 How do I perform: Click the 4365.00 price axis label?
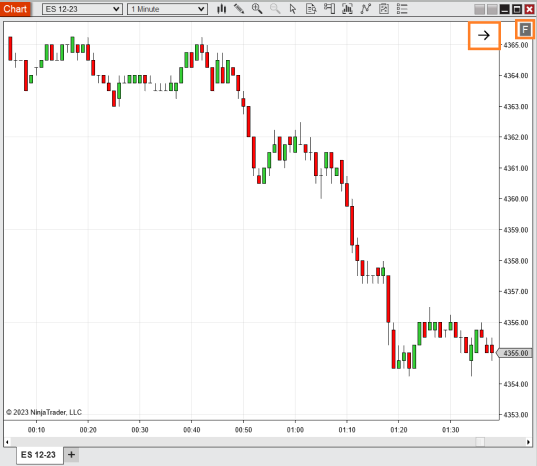point(516,45)
